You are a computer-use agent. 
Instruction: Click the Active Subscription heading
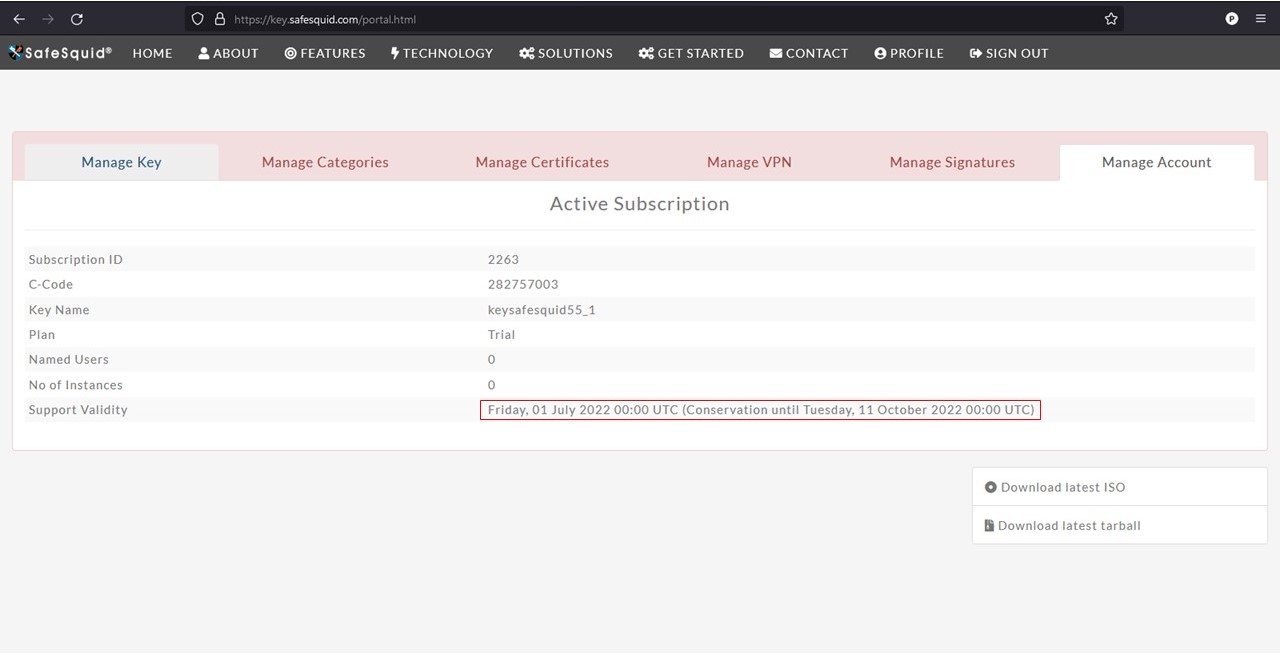click(x=640, y=204)
